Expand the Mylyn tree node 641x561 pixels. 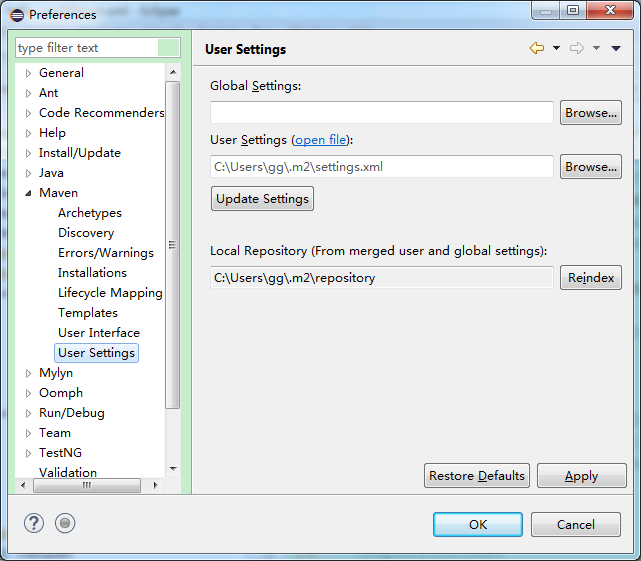[28, 373]
